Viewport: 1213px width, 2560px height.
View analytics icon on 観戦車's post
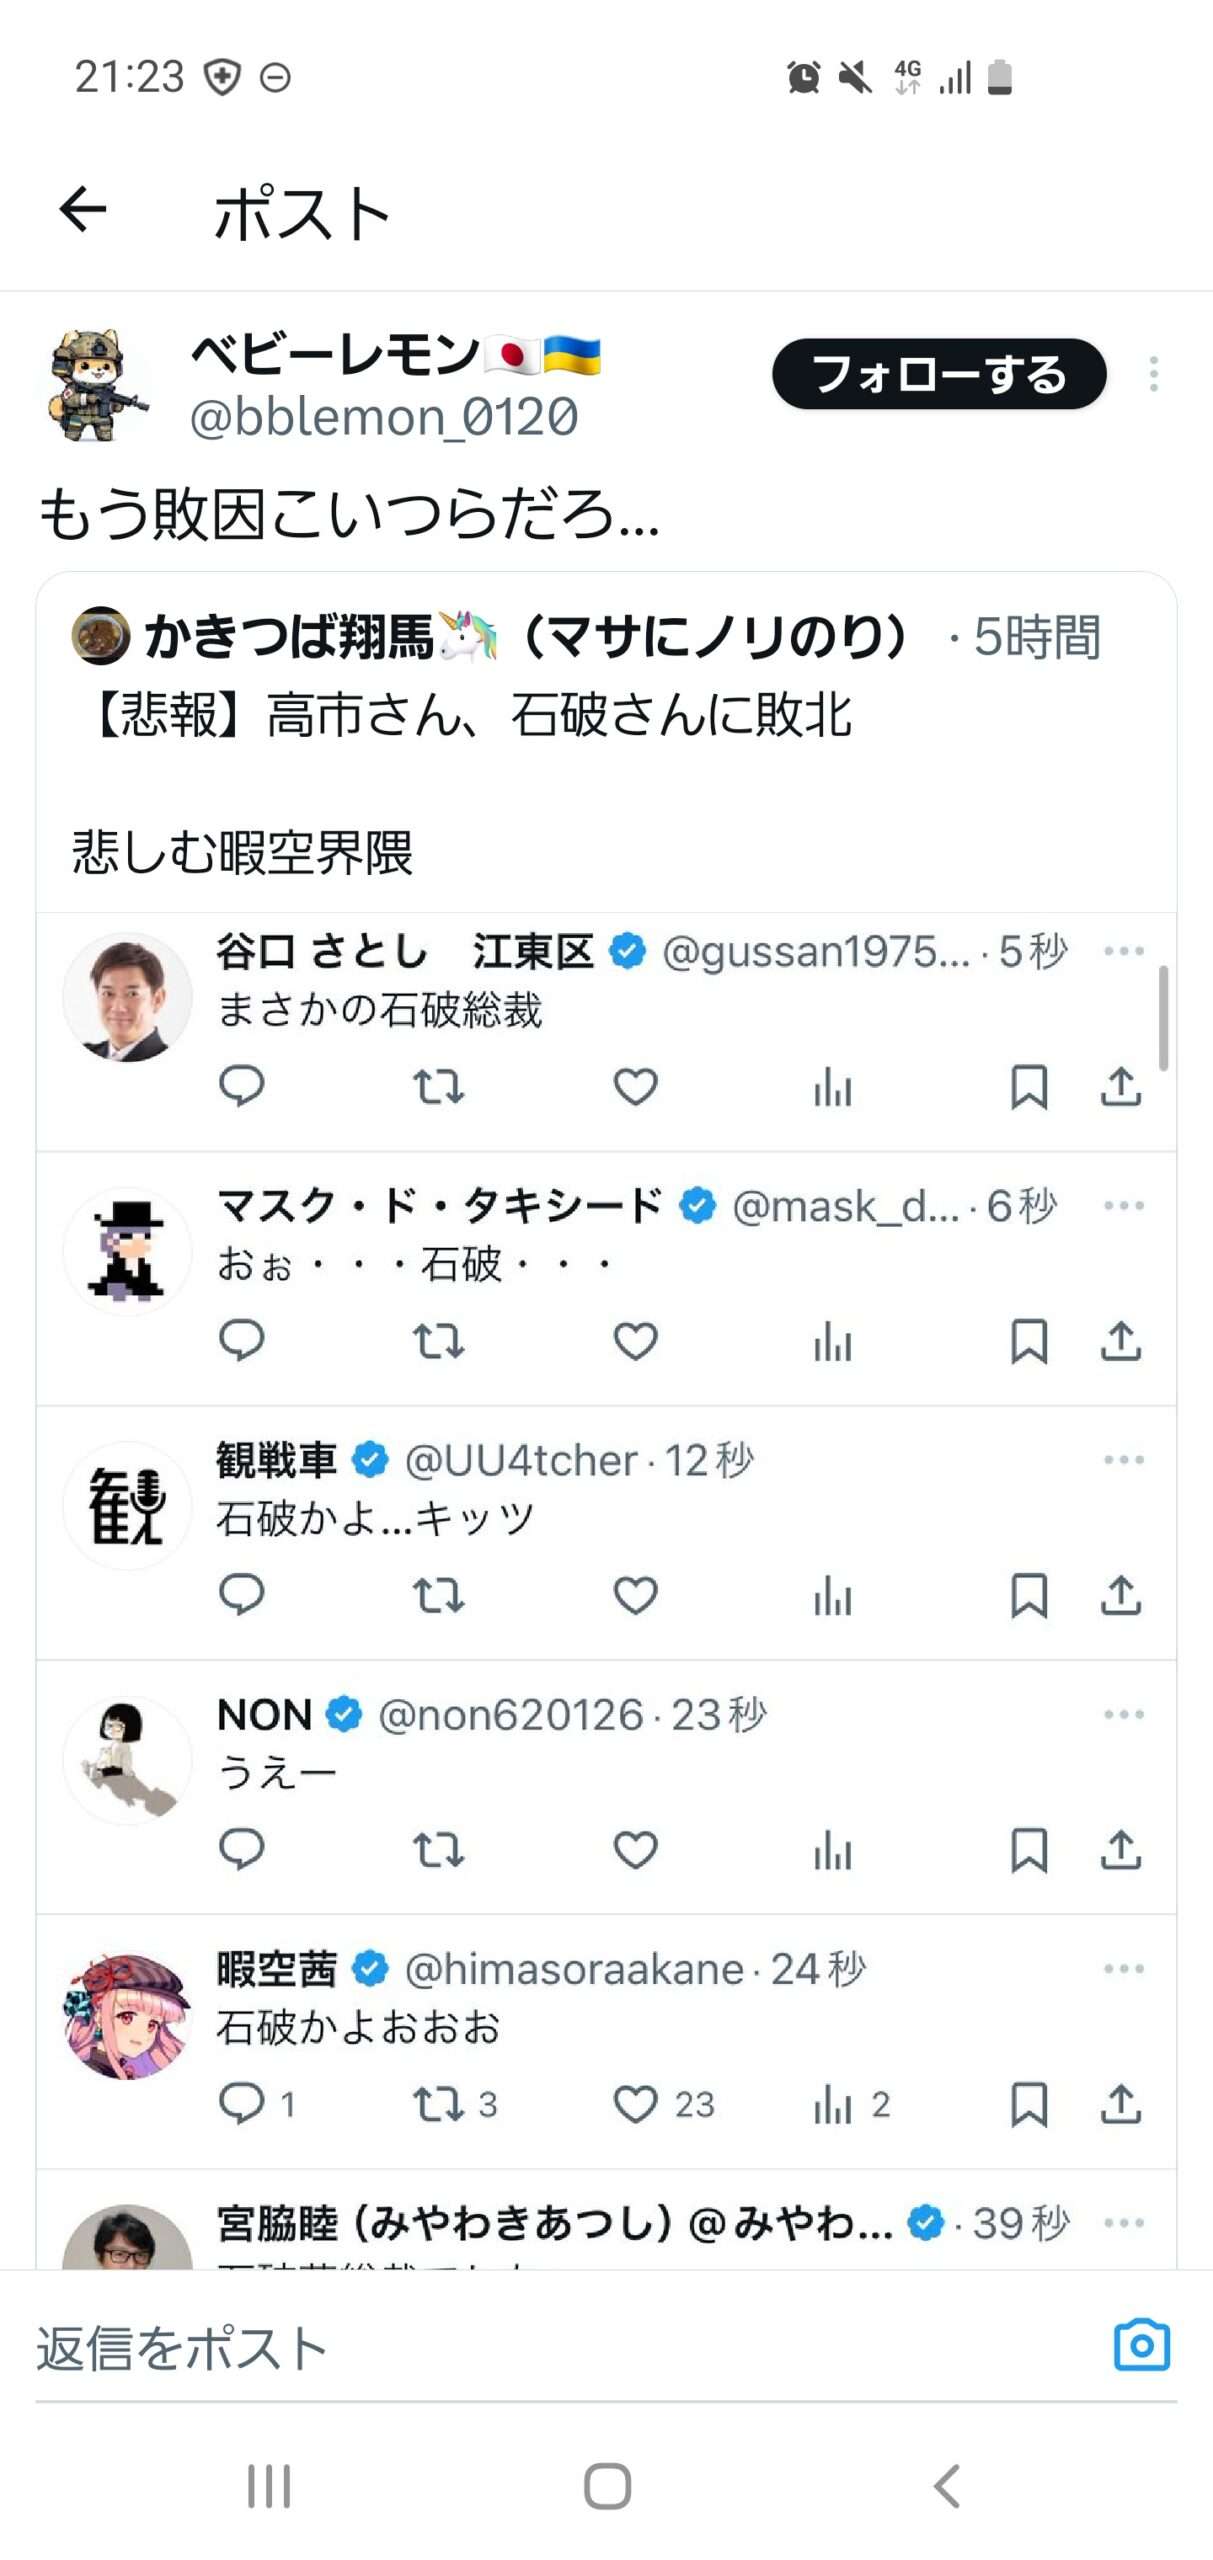tap(832, 1596)
